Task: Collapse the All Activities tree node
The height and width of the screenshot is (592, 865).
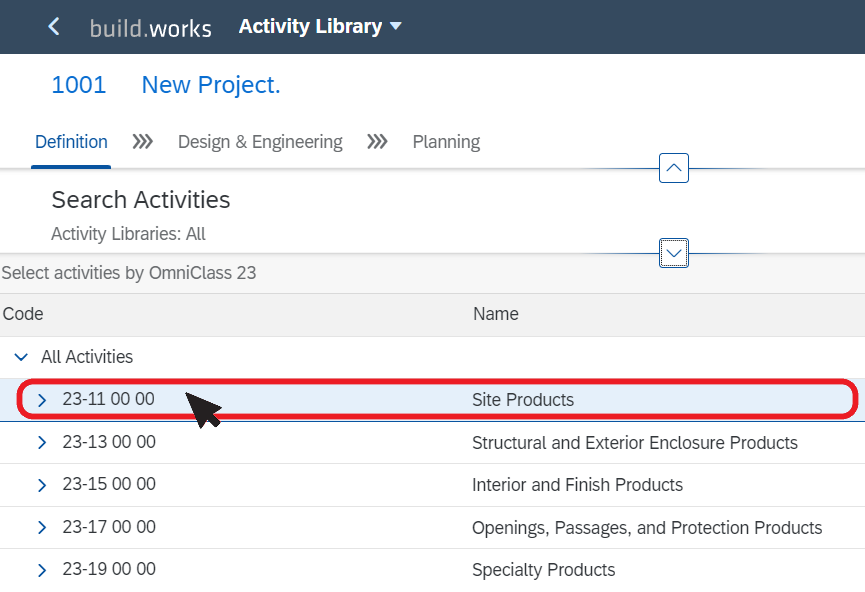Action: tap(21, 357)
